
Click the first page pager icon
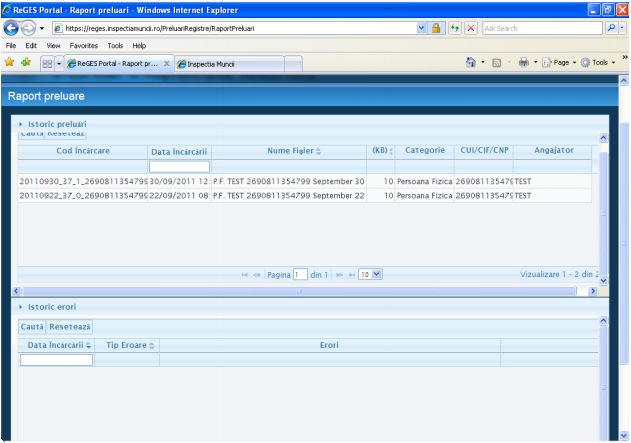click(245, 275)
